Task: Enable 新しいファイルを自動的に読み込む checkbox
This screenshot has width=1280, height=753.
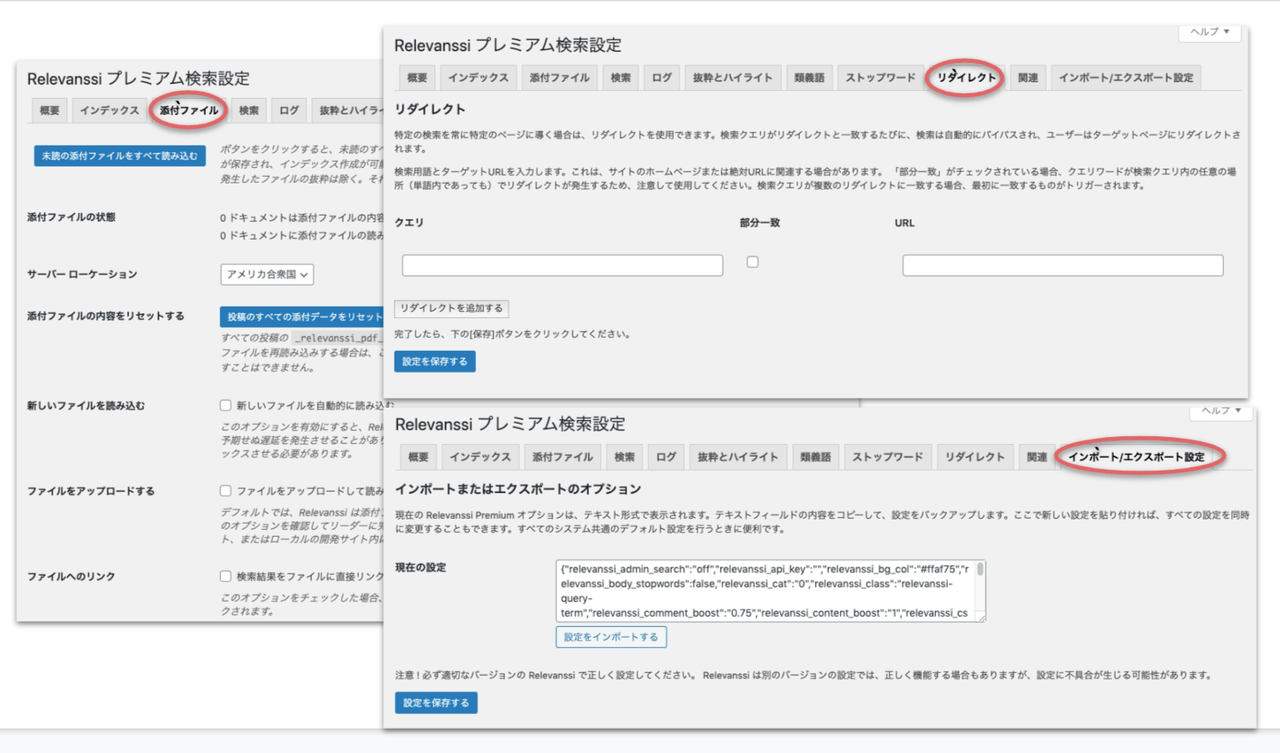Action: tap(226, 406)
